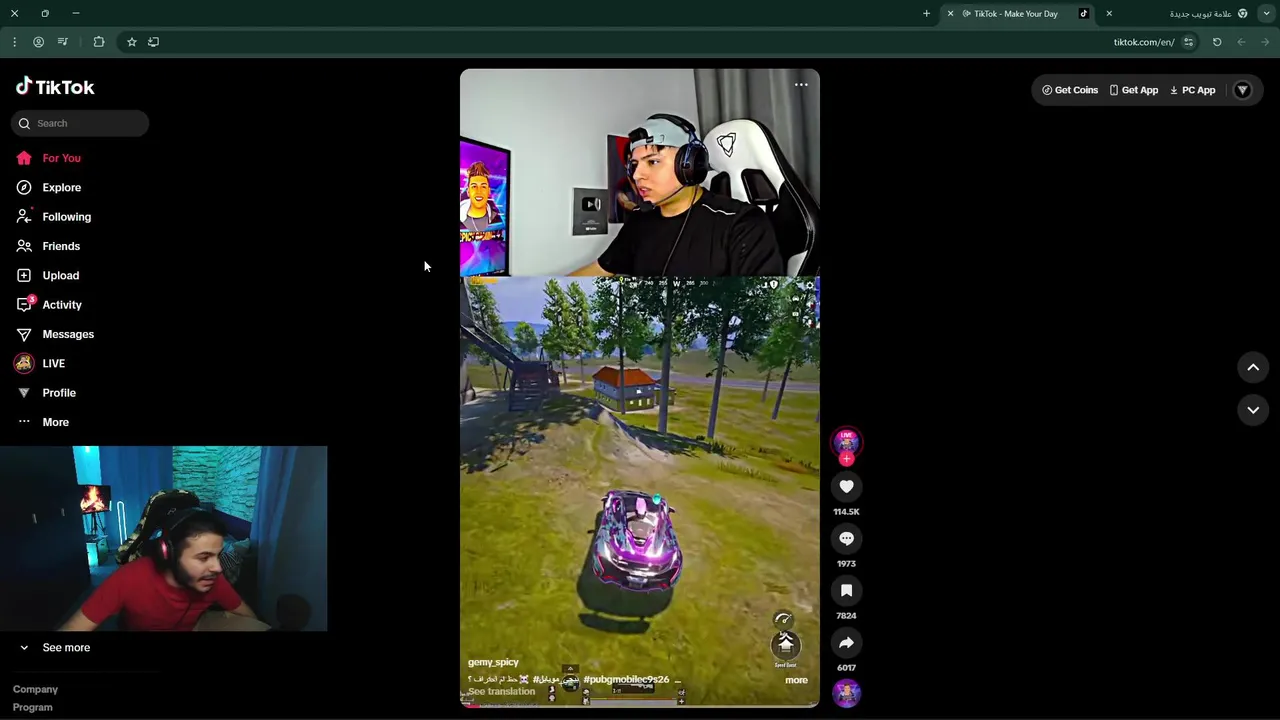Screen dimensions: 1280x720
Task: Open the Chrome profile icon
Action: pos(38,42)
